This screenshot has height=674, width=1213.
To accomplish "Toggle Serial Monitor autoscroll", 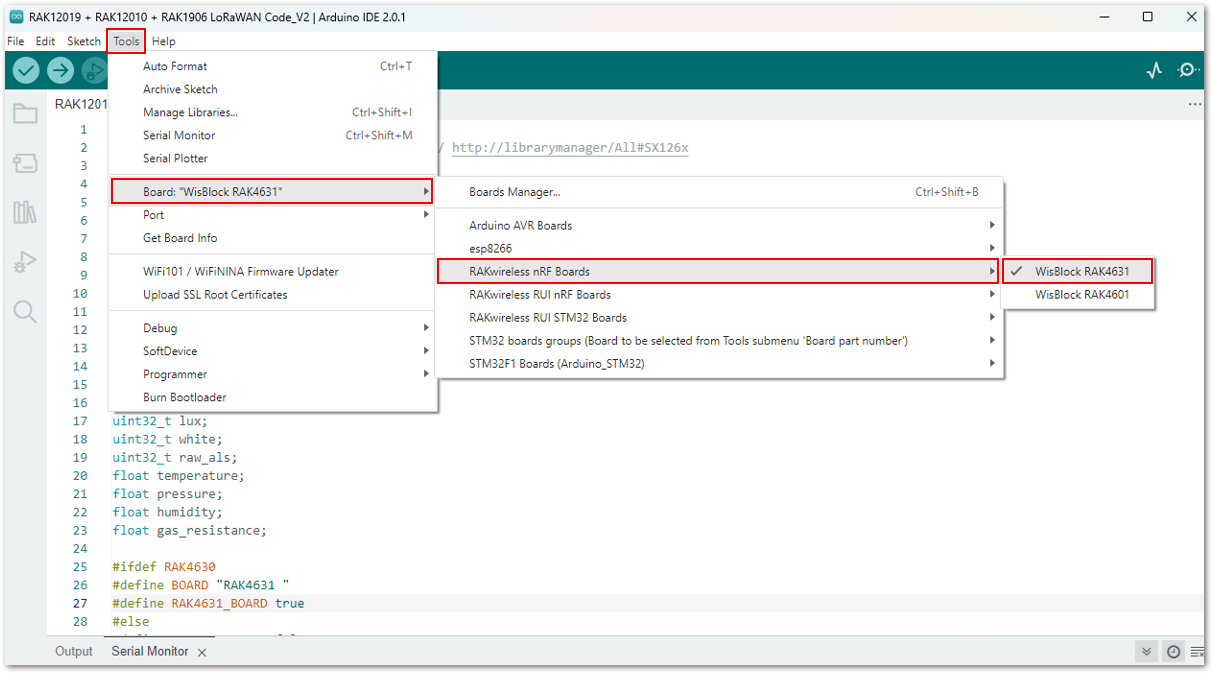I will (x=1147, y=652).
